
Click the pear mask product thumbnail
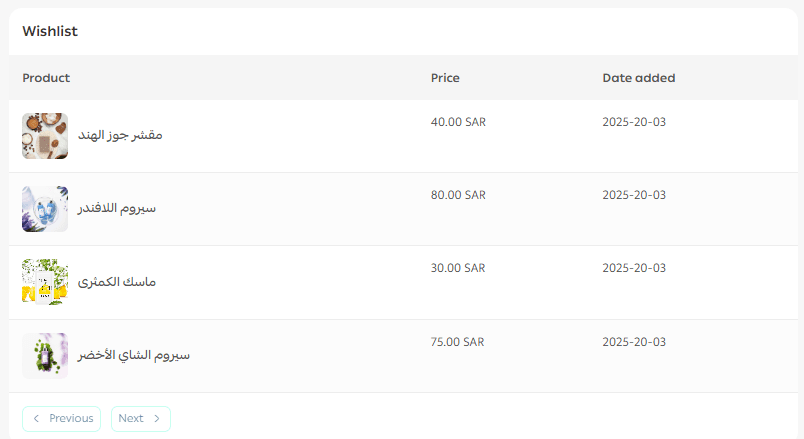click(x=45, y=282)
